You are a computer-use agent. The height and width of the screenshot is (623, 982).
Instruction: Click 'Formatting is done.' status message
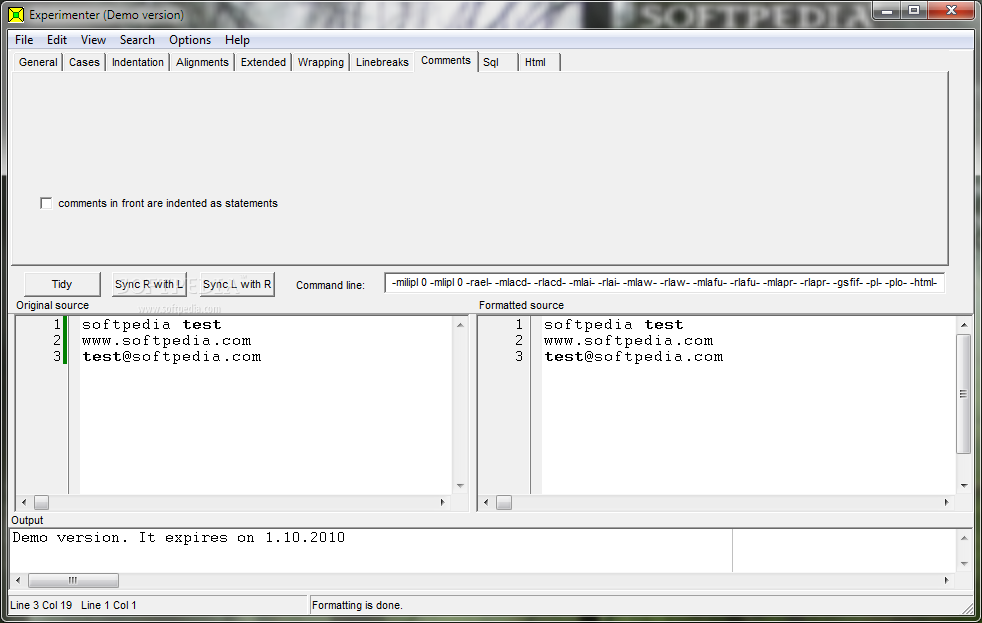tap(357, 605)
